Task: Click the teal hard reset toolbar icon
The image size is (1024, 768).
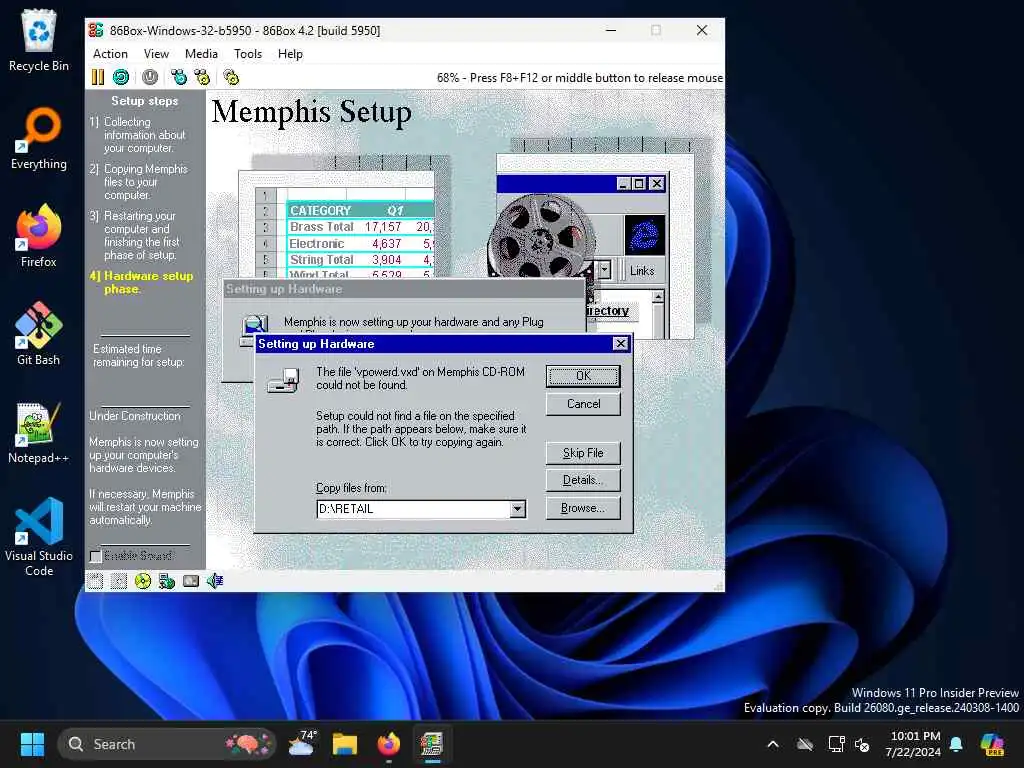Action: point(121,77)
